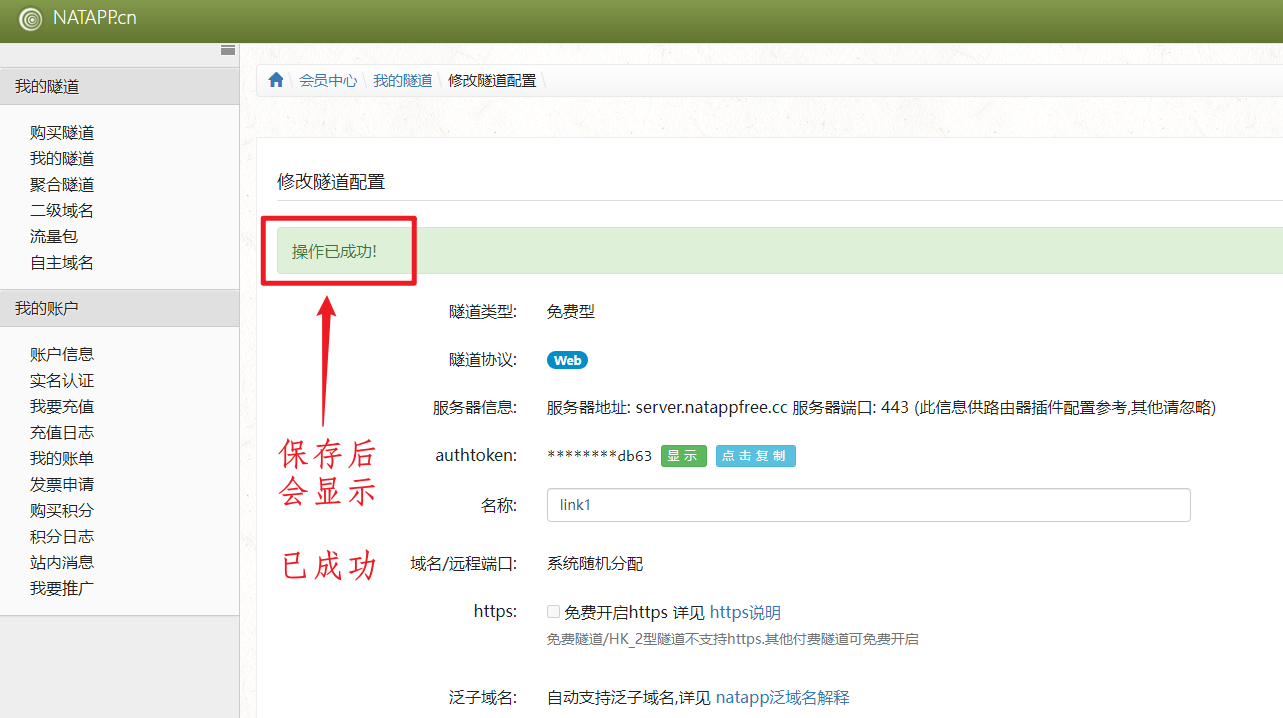Open 流量包 in the sidebar
1283x718 pixels.
(54, 236)
